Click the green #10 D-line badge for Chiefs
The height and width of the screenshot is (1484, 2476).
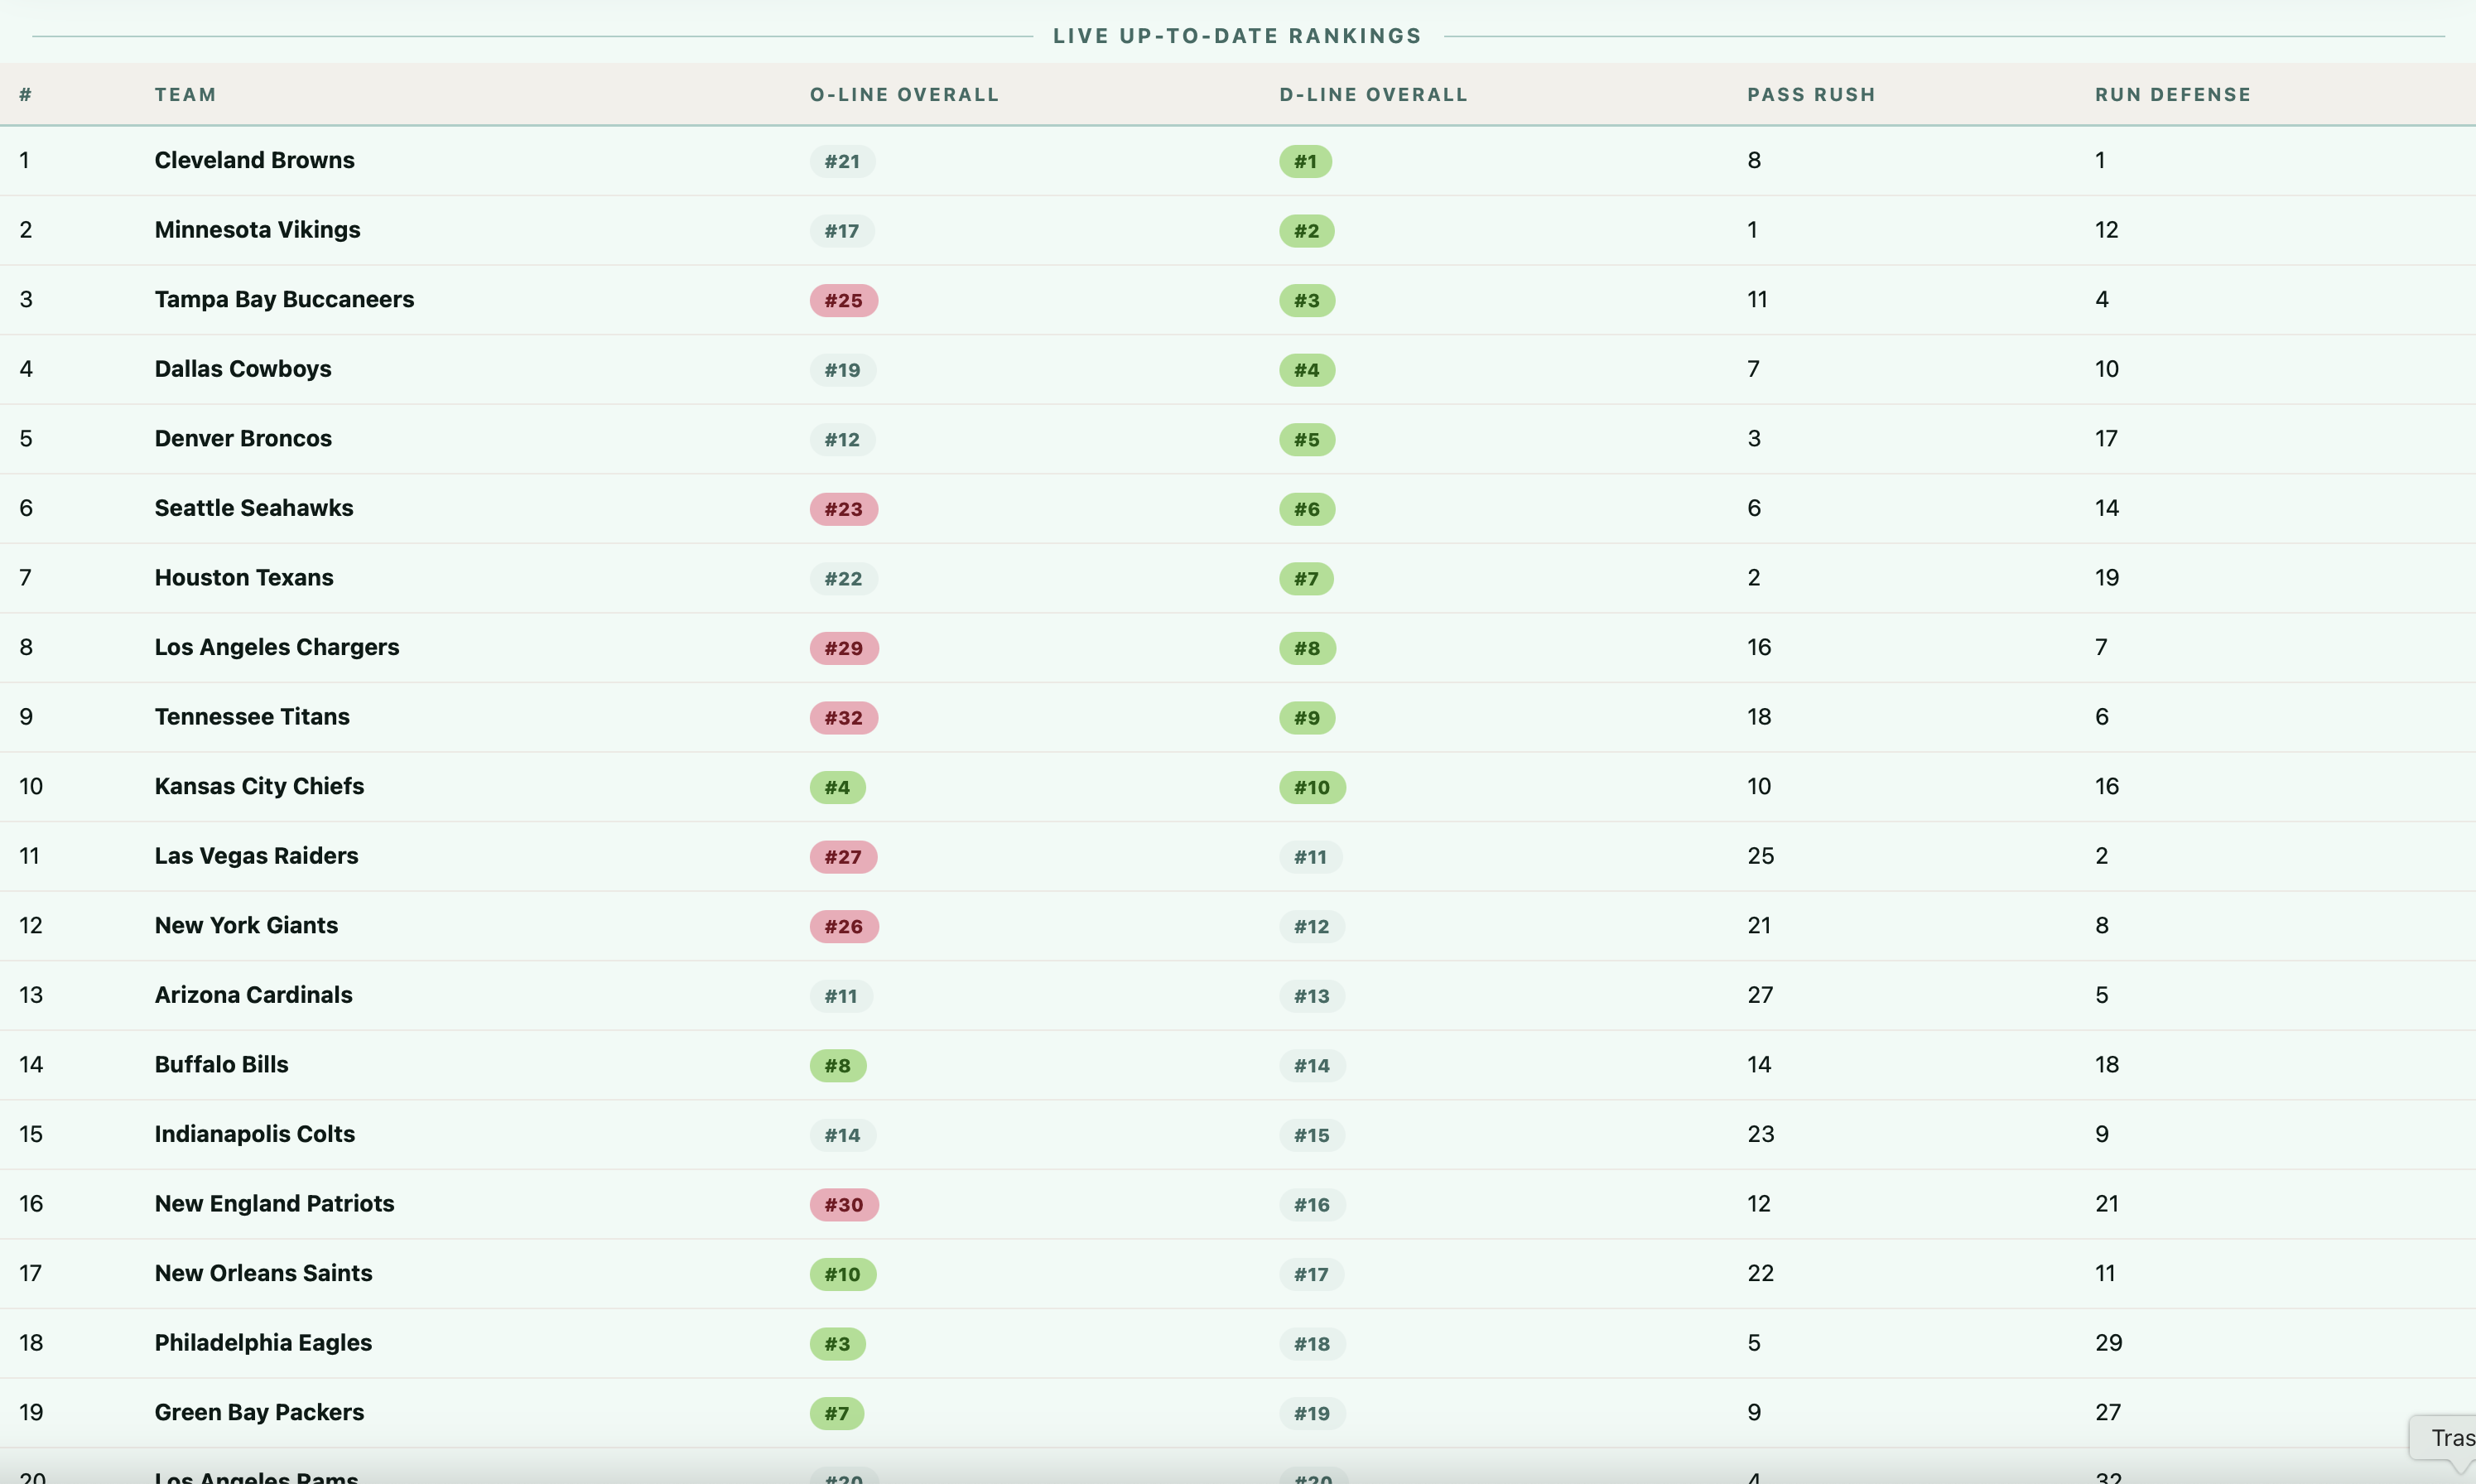[x=1312, y=787]
